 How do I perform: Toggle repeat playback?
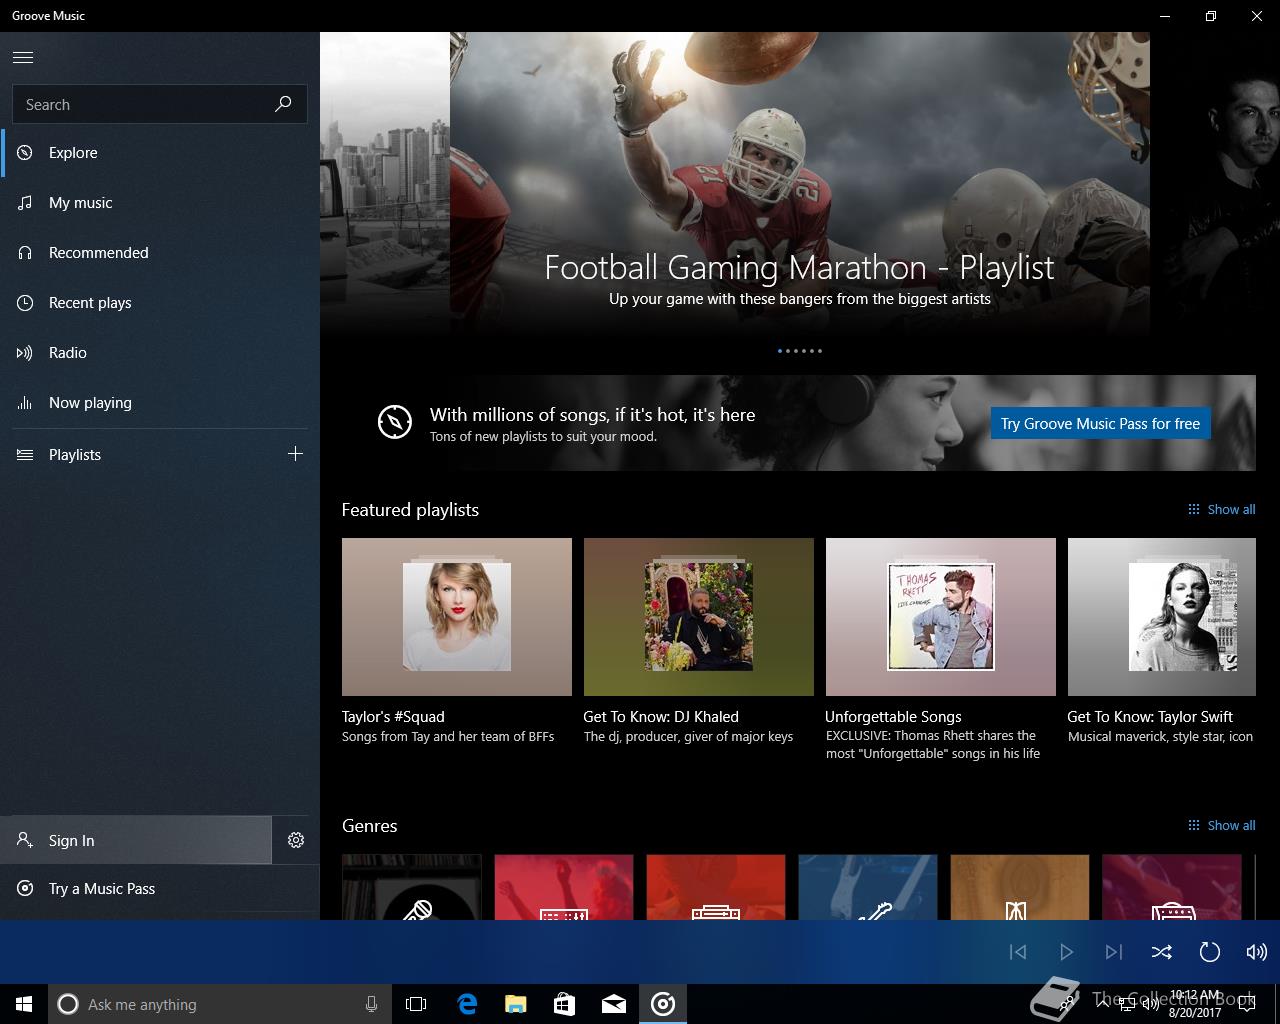click(x=1210, y=952)
